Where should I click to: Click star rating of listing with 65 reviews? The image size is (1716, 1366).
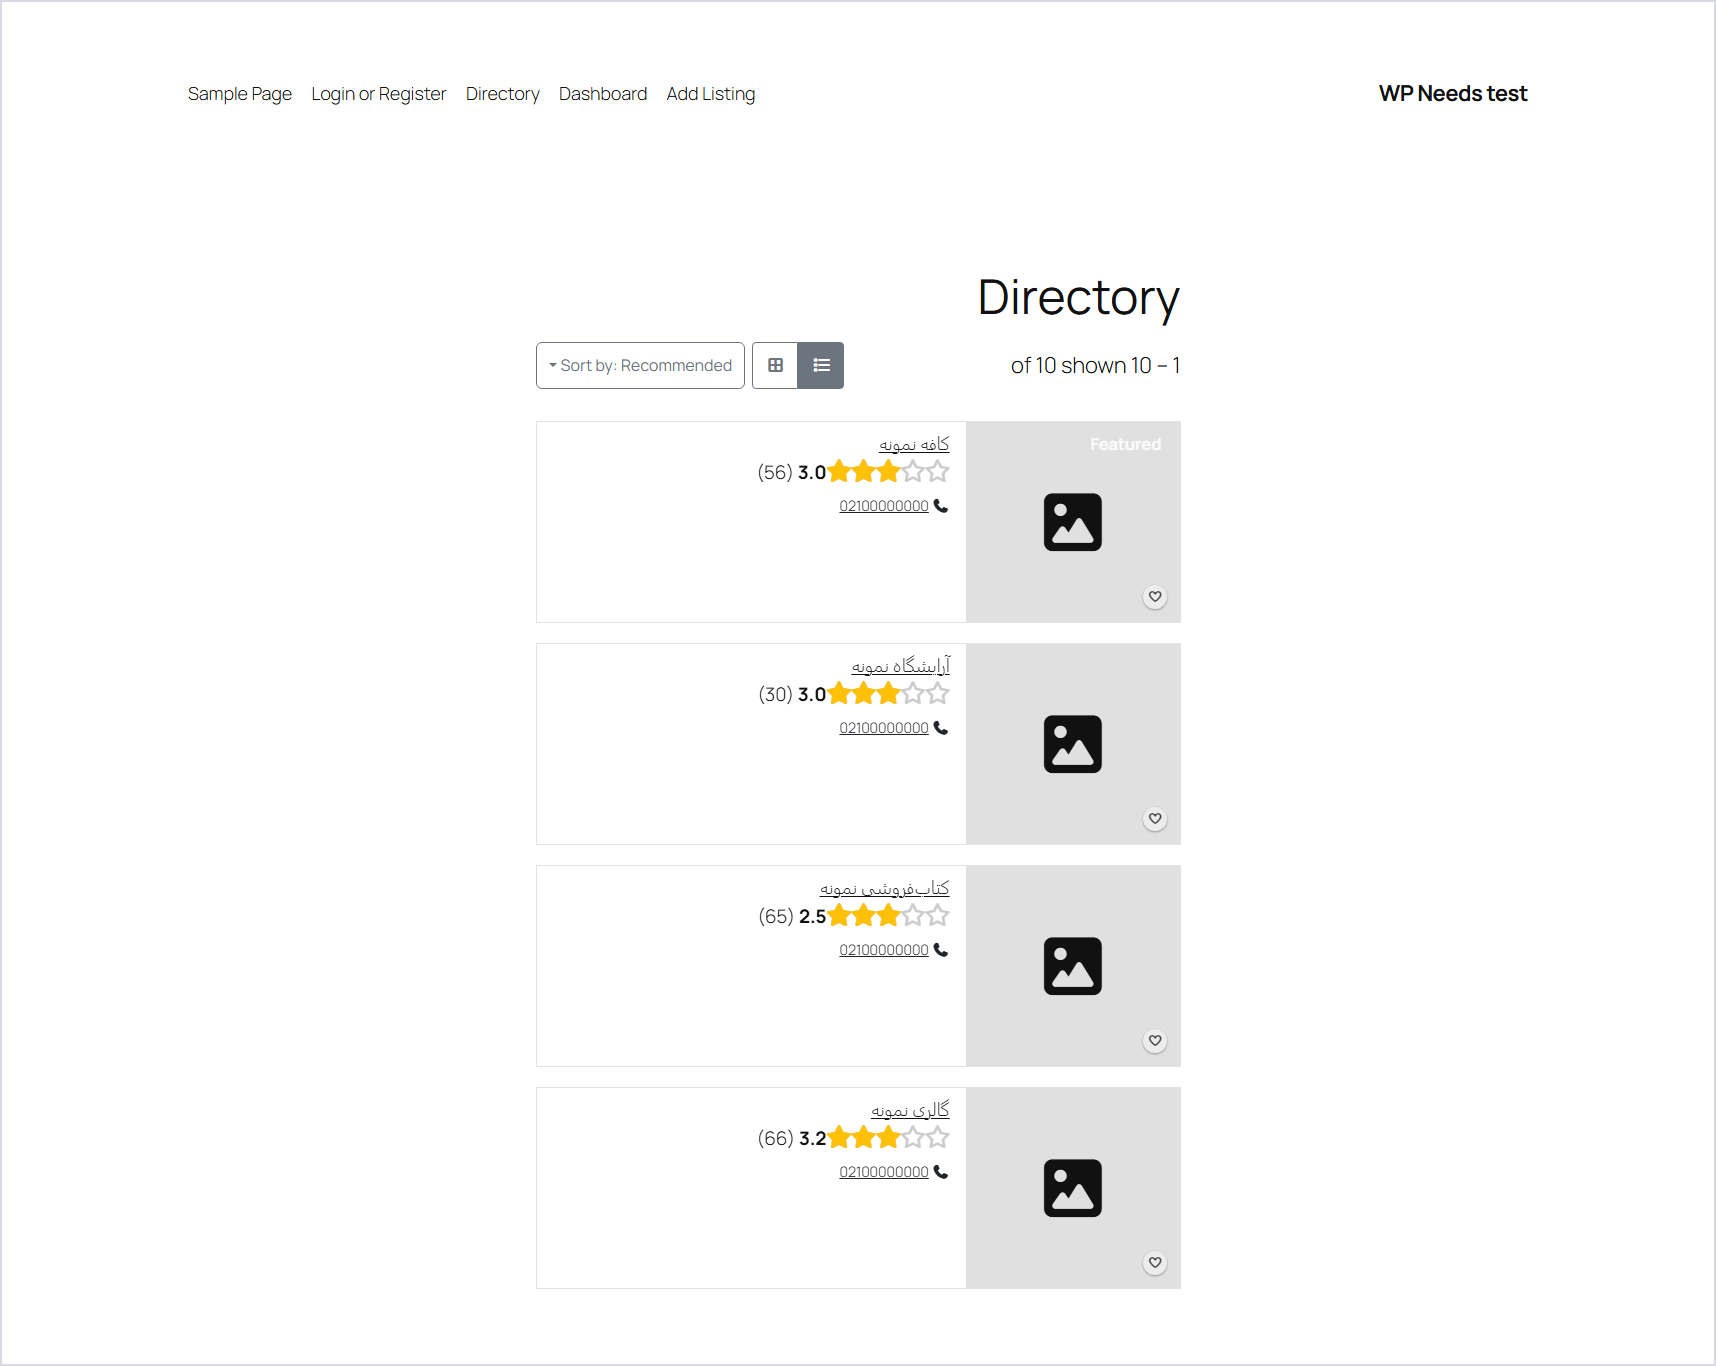tap(889, 916)
